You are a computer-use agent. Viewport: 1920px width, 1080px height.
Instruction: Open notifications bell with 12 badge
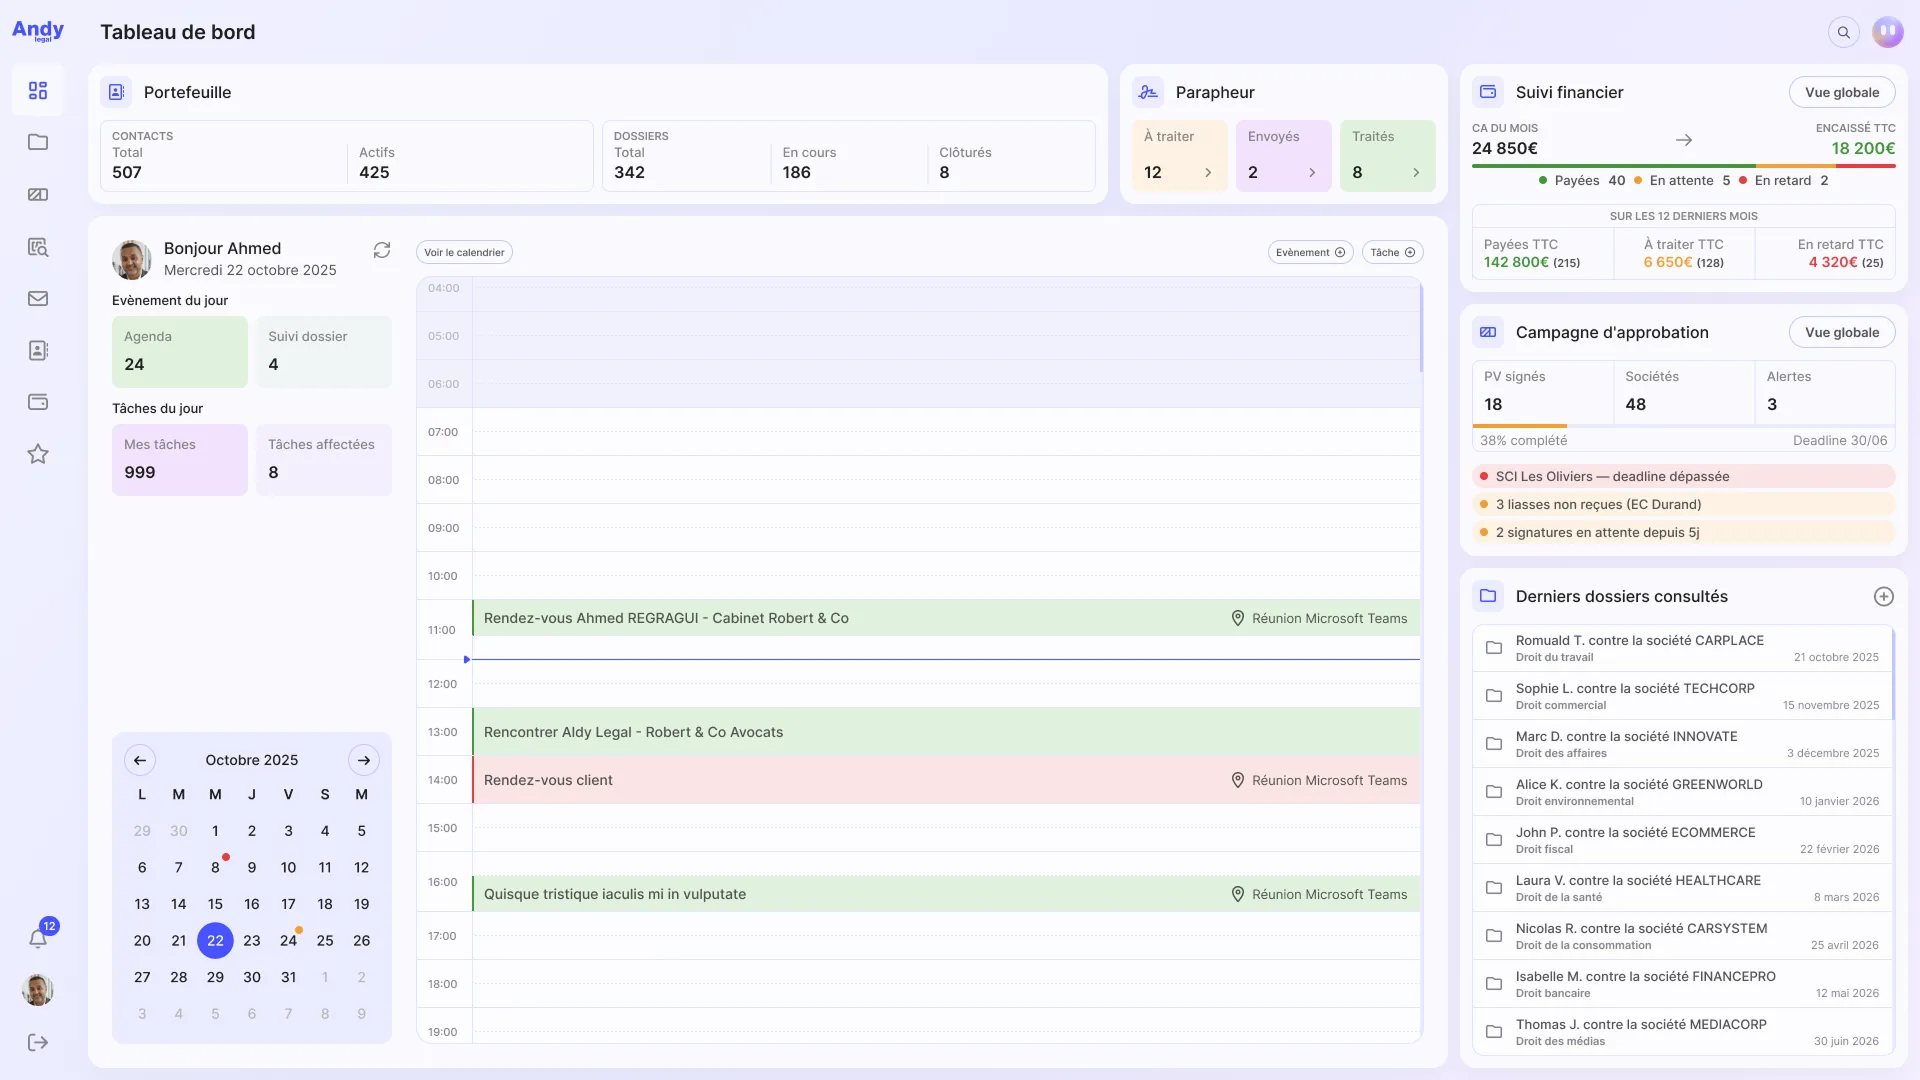(38, 938)
